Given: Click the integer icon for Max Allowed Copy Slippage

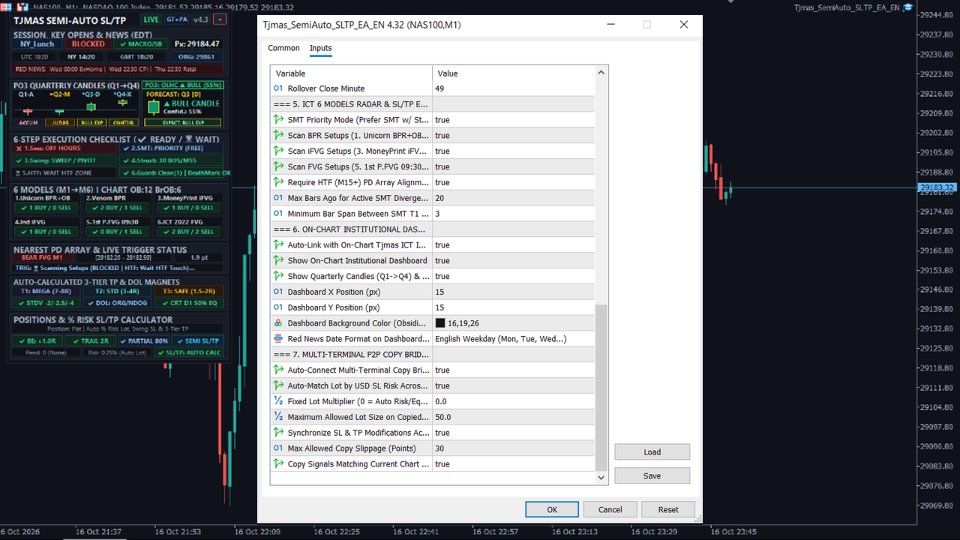Looking at the screenshot, I should pyautogui.click(x=278, y=448).
